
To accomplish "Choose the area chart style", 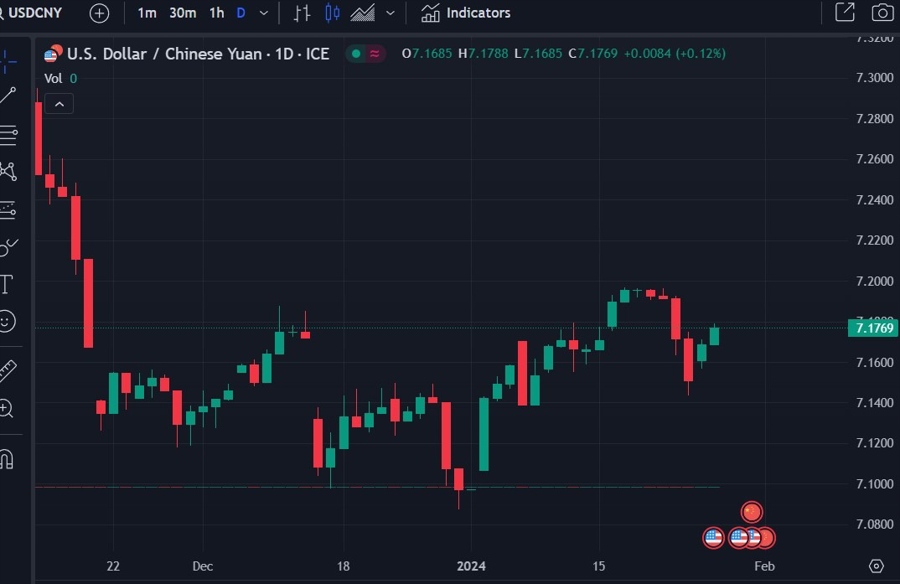I will 363,13.
